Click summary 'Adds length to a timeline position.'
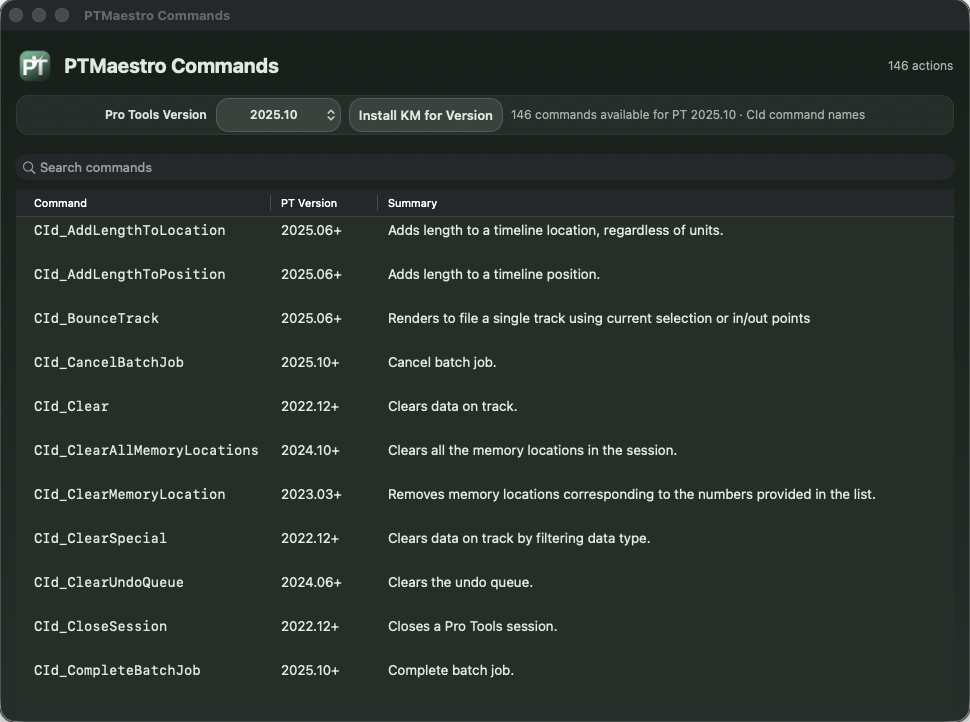Screen dimensions: 970x722 [494, 274]
